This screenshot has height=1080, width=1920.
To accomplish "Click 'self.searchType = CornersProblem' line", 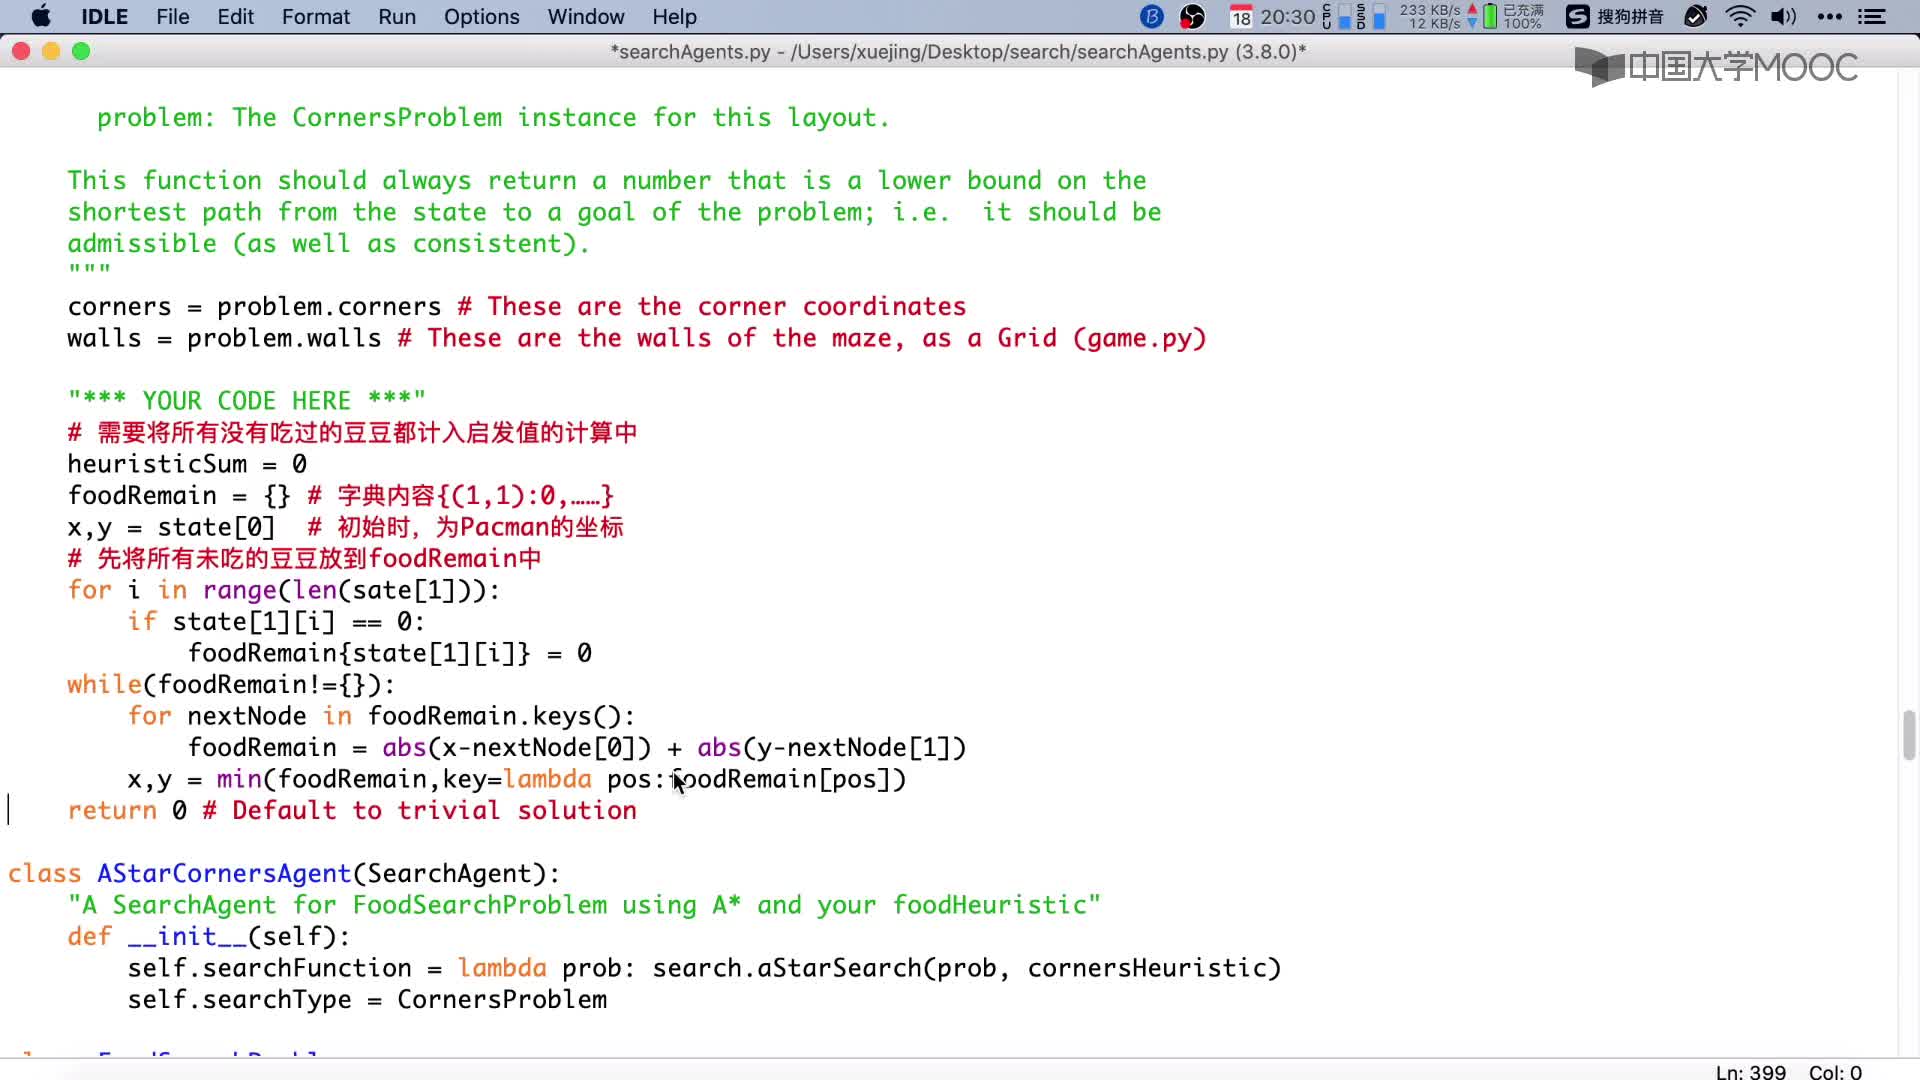I will click(x=367, y=1000).
